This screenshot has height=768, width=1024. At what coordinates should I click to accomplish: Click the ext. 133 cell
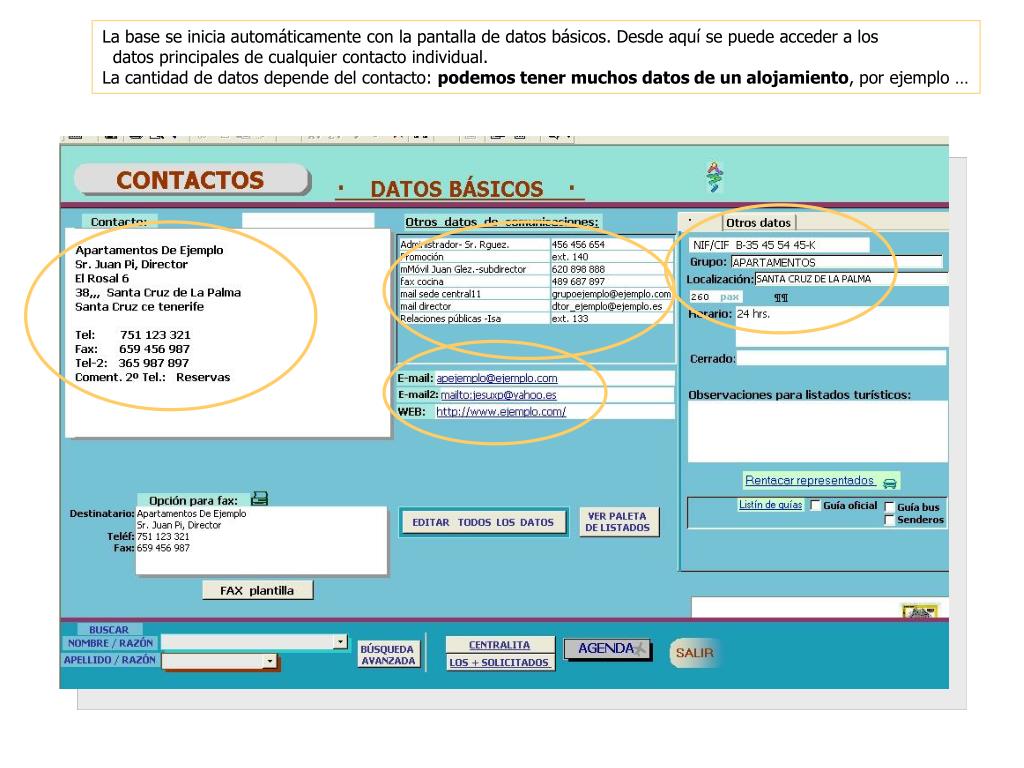tap(611, 319)
